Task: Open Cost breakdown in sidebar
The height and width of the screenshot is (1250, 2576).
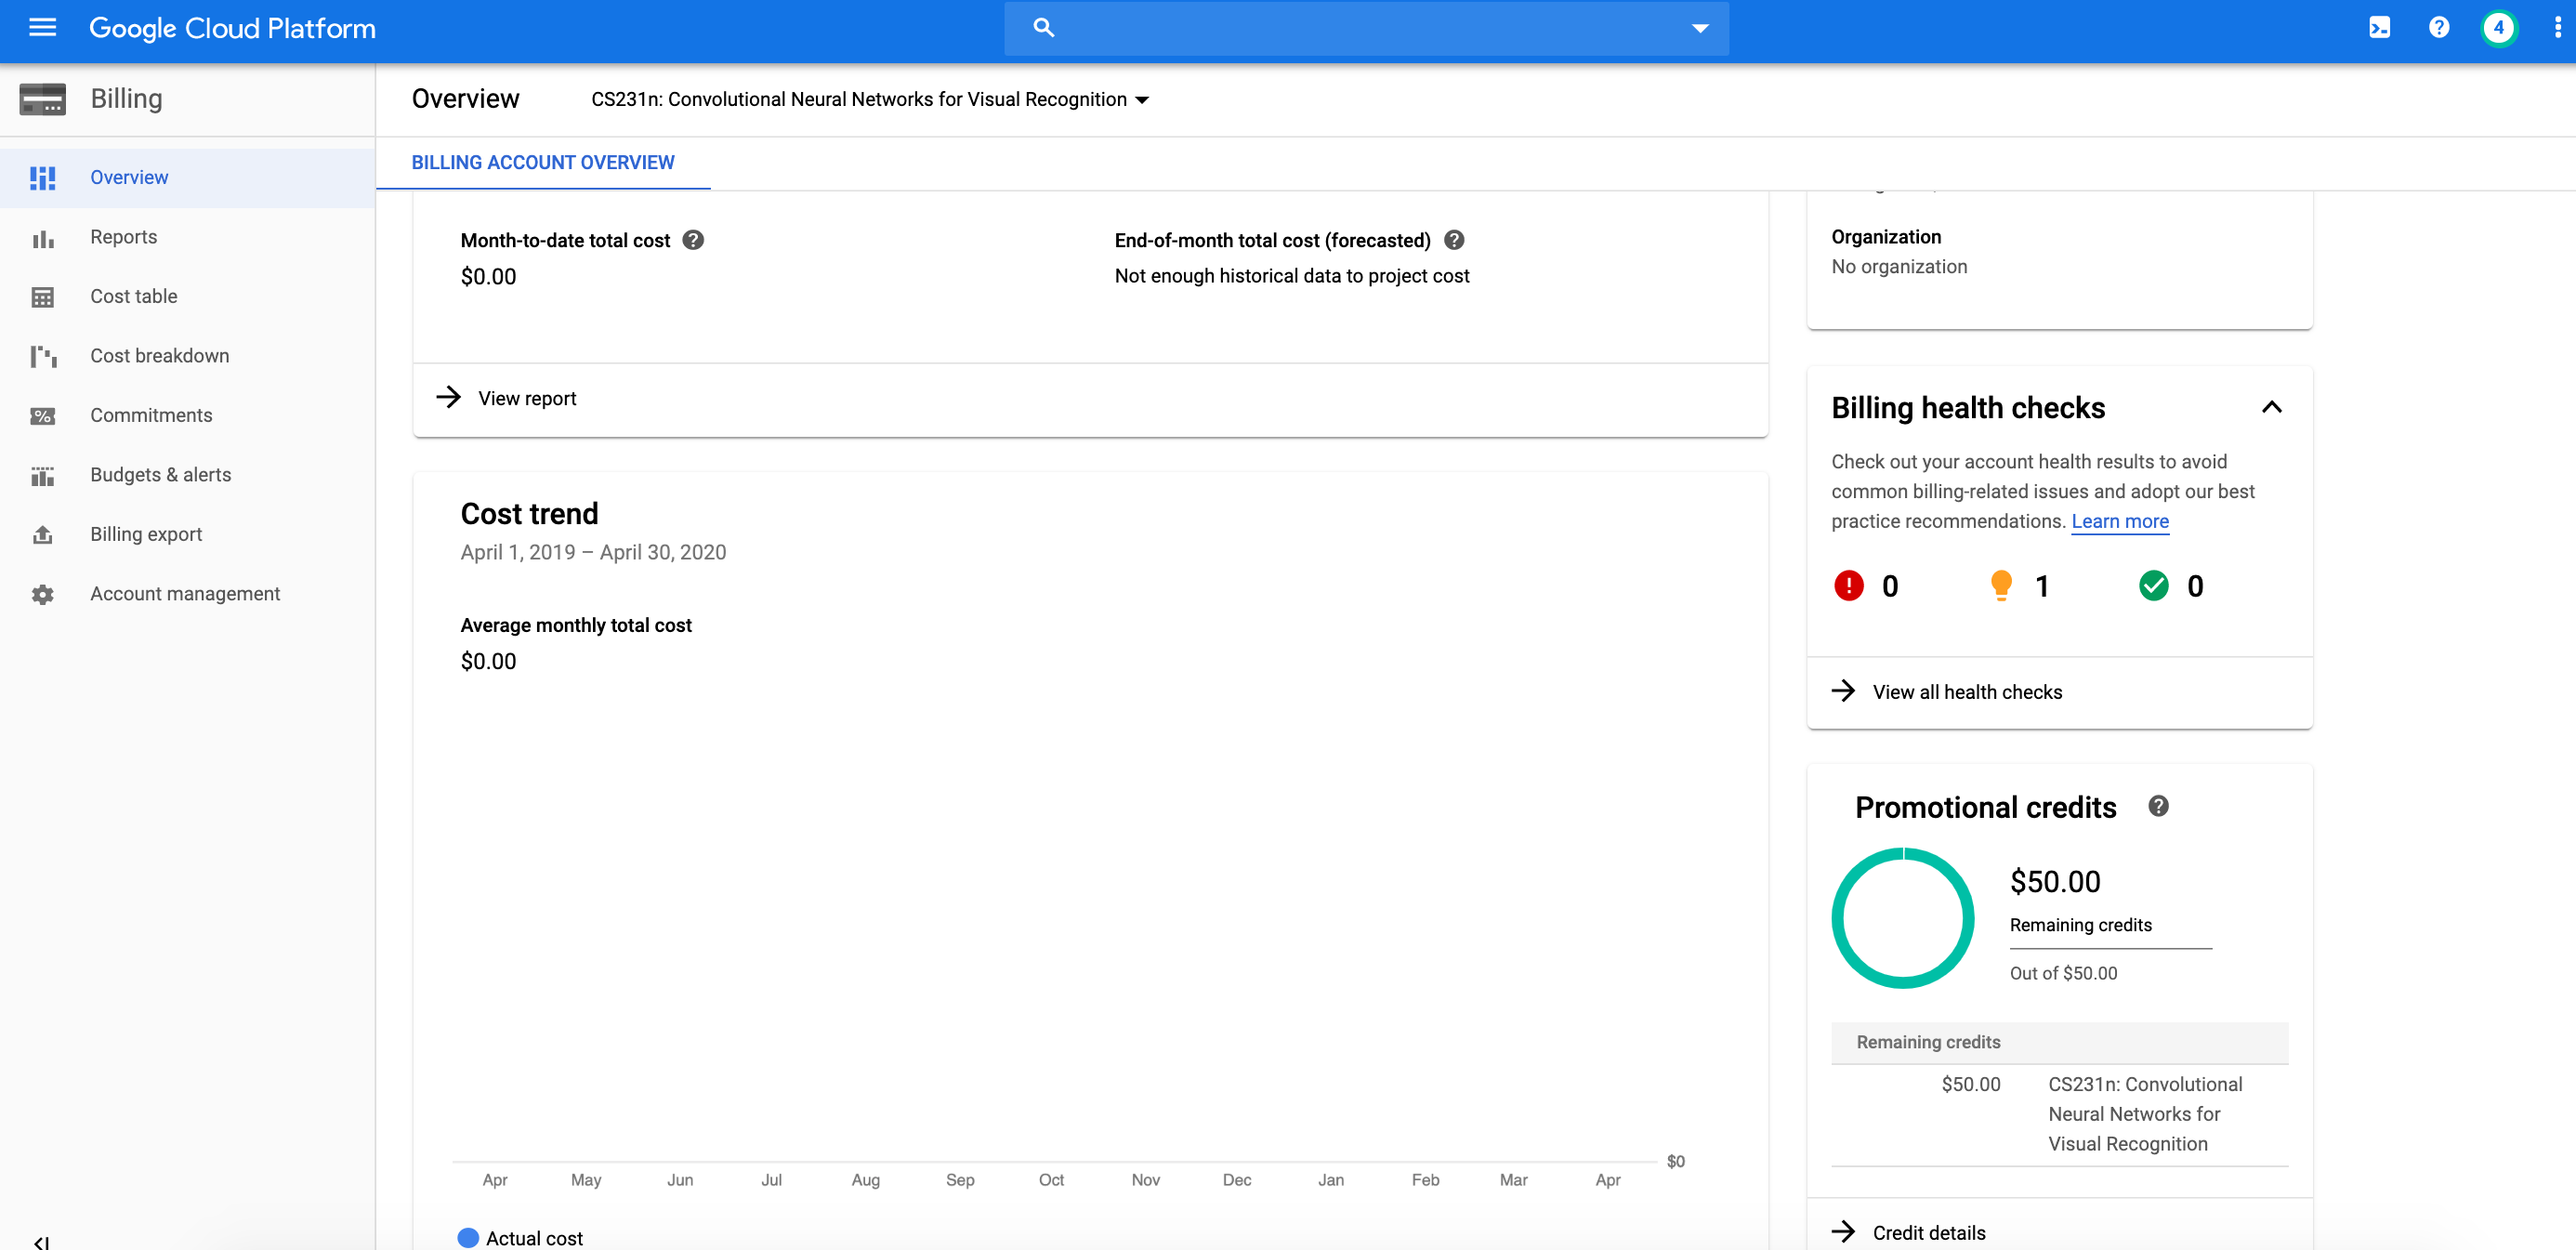Action: pyautogui.click(x=159, y=356)
